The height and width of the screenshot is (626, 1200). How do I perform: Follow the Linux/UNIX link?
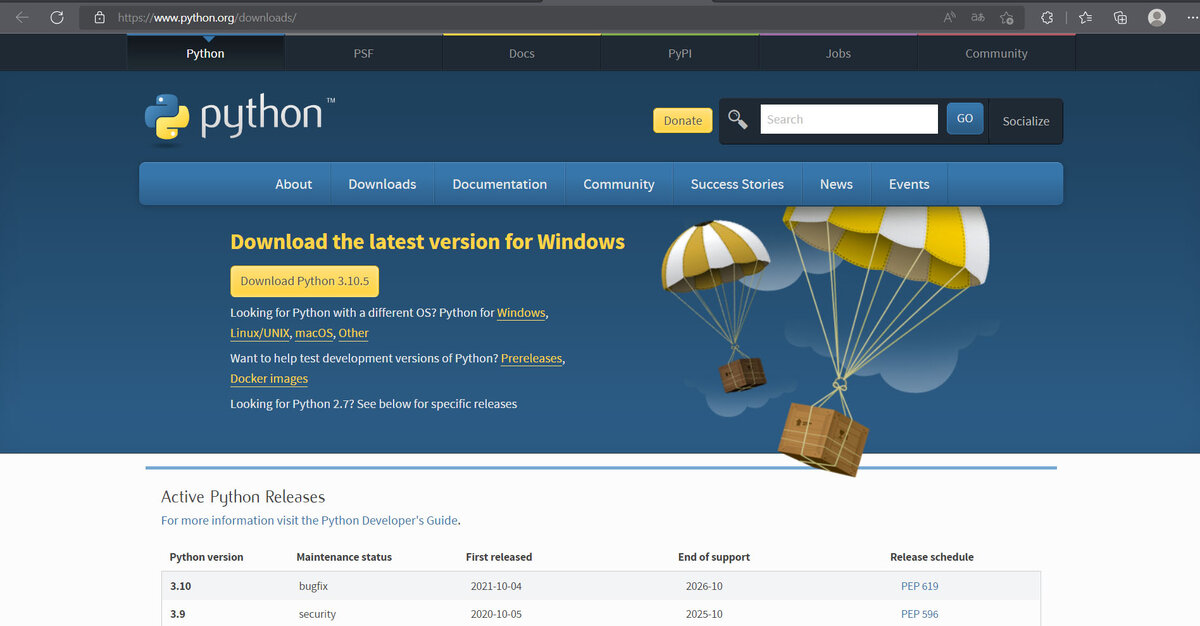pos(260,333)
